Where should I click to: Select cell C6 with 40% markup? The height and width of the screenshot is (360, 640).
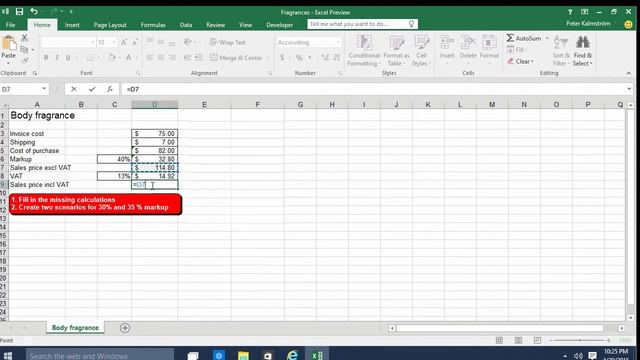click(x=114, y=159)
